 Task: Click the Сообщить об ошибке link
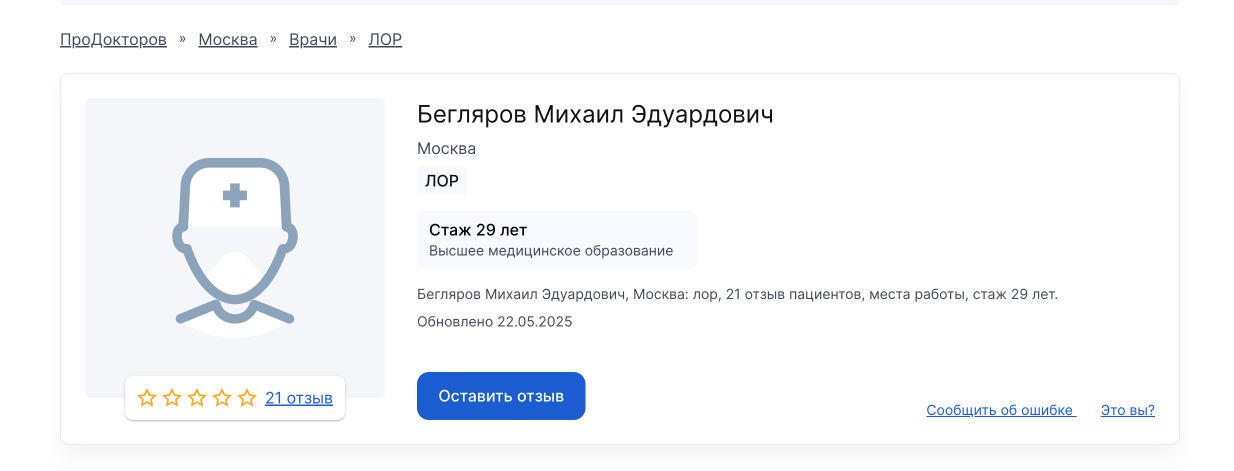(x=1000, y=410)
